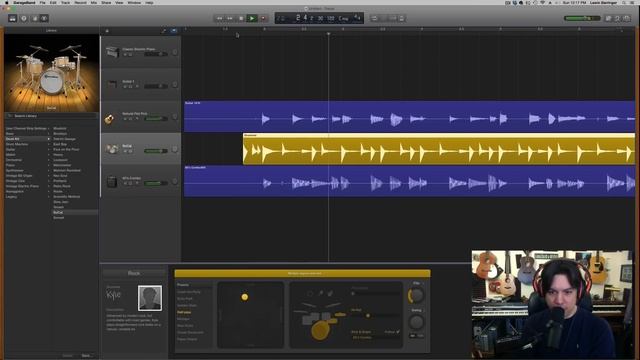Viewport: 640px width, 360px height.
Task: Toggle the Catch Playhead button
Action: 174,31
